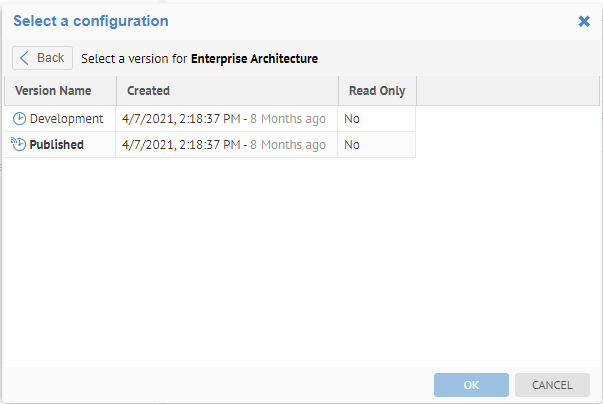Select the Published version name

tap(56, 145)
